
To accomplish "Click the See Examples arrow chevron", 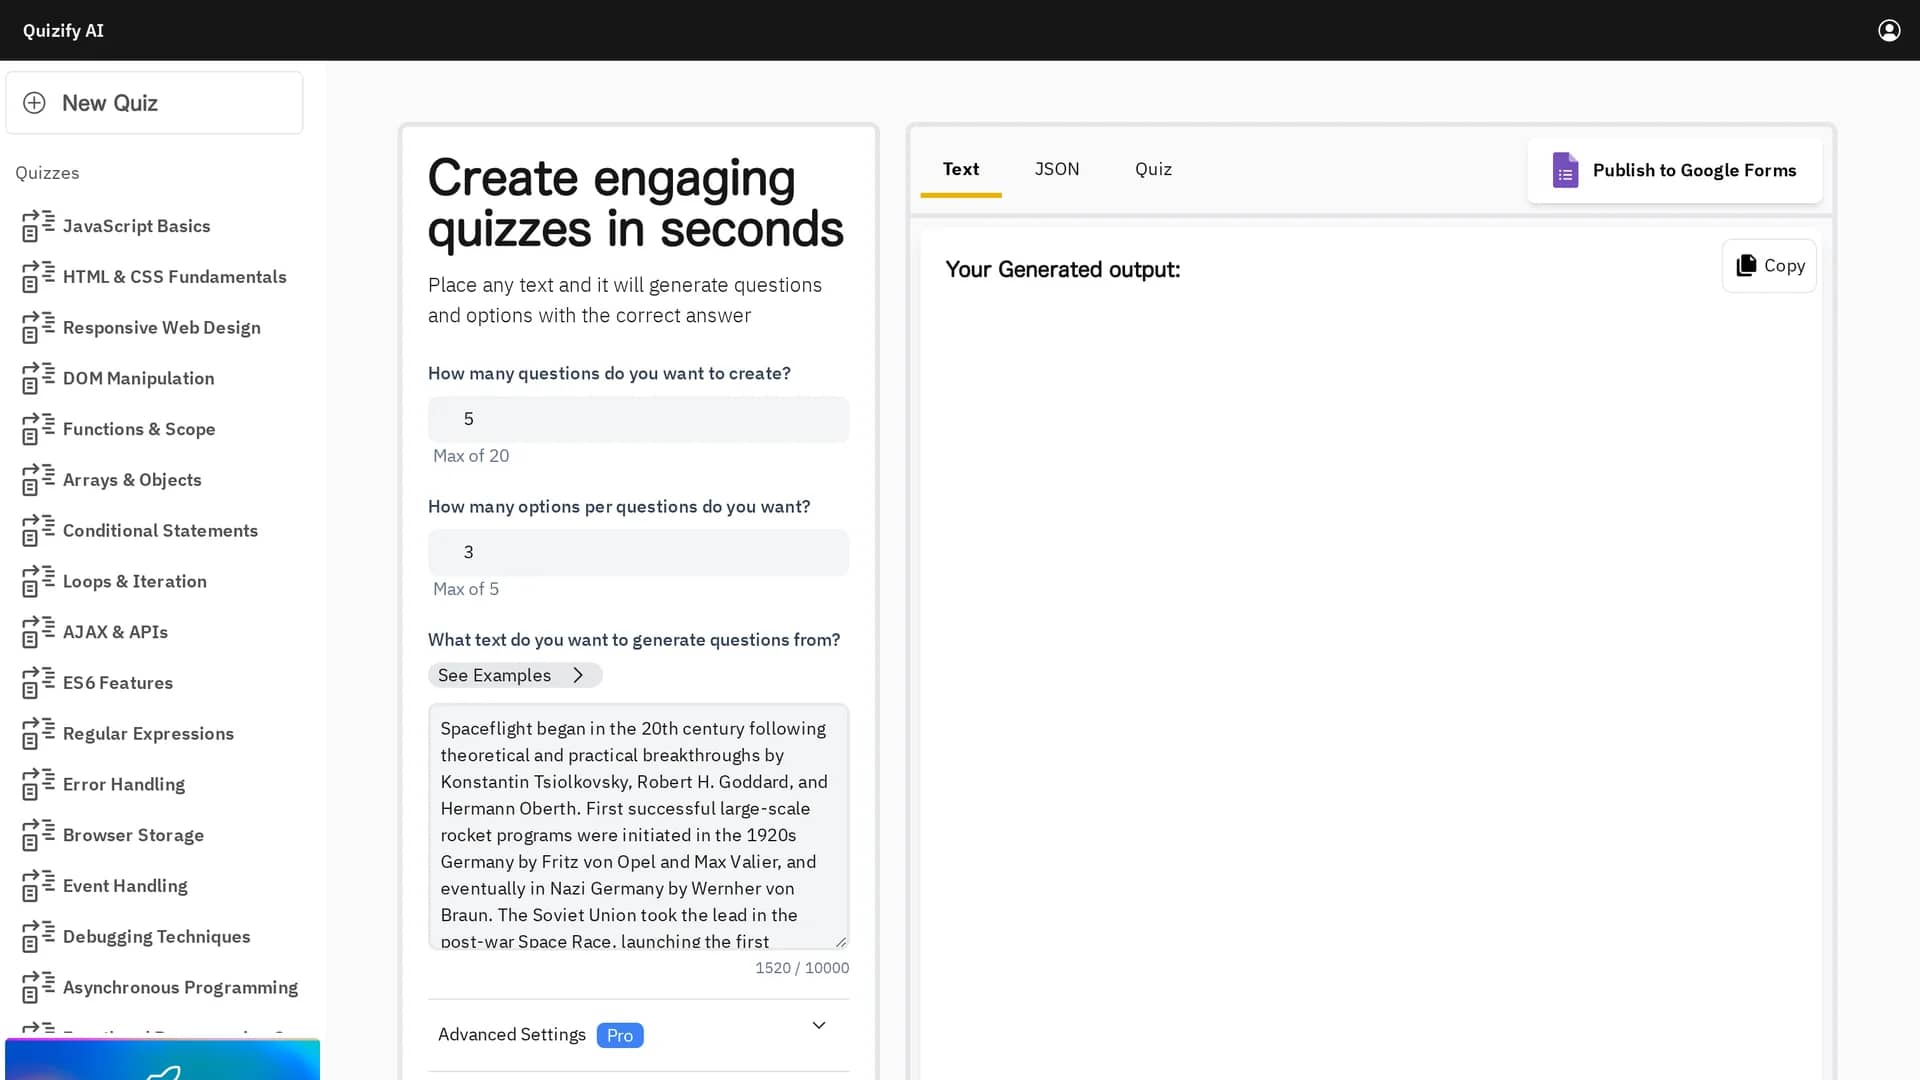I will (578, 675).
